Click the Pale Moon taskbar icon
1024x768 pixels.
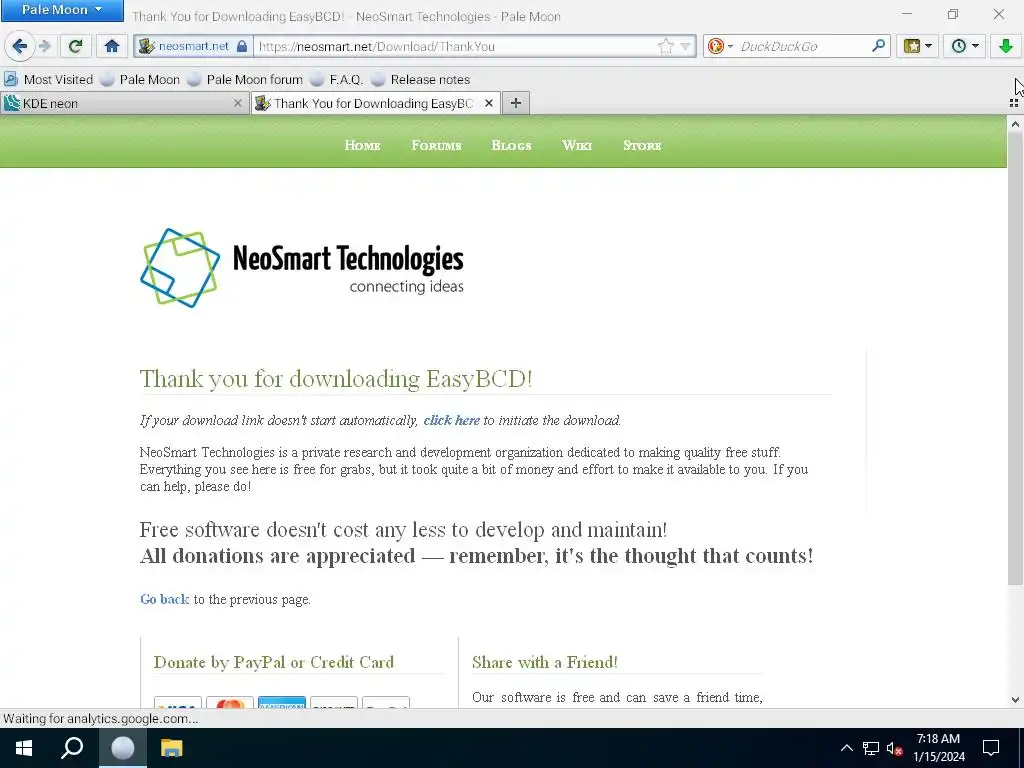coord(122,748)
